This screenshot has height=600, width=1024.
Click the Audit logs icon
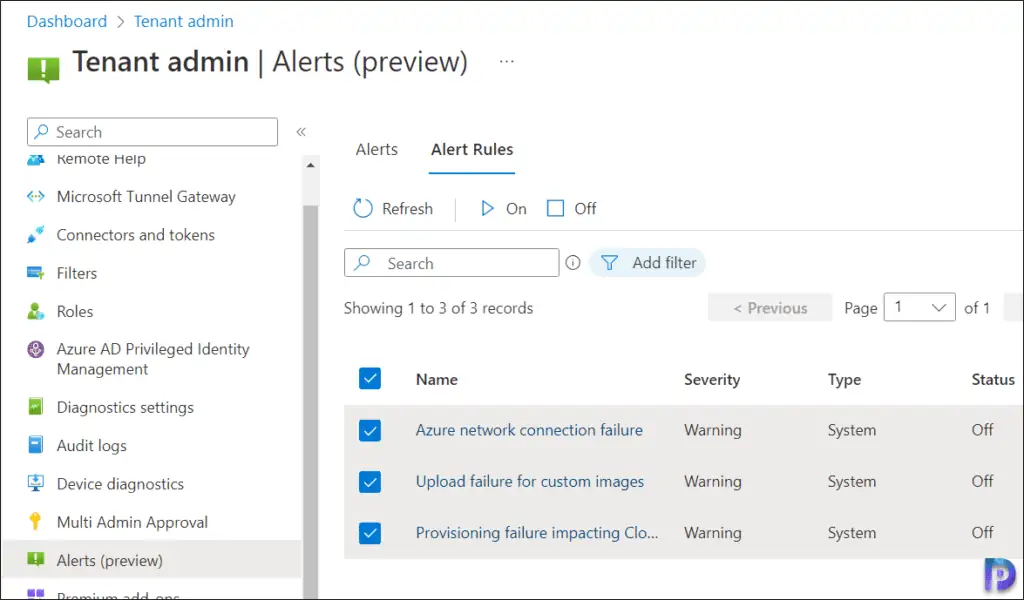click(35, 445)
